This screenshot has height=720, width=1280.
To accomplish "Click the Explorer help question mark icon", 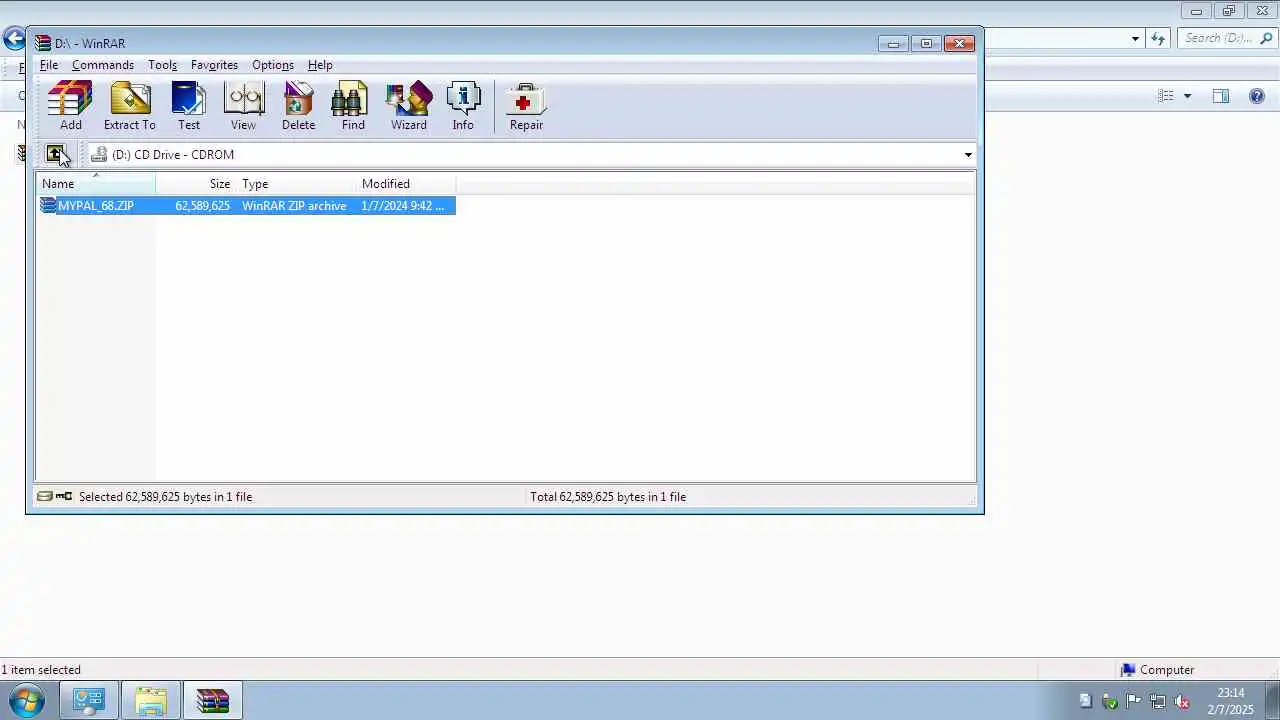I will [1257, 96].
